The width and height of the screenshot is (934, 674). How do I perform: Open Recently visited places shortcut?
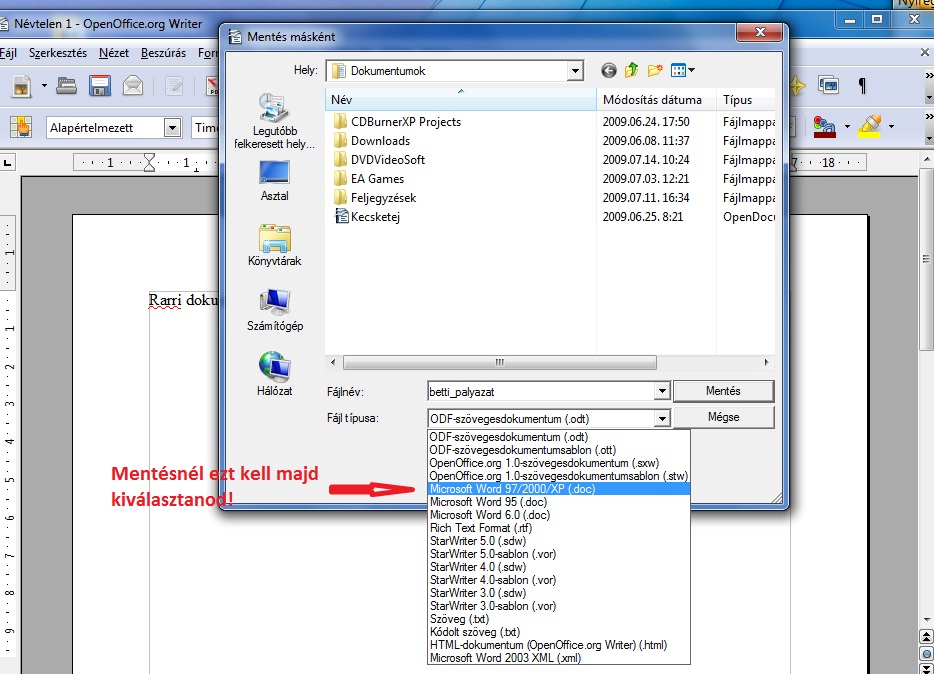coord(274,121)
